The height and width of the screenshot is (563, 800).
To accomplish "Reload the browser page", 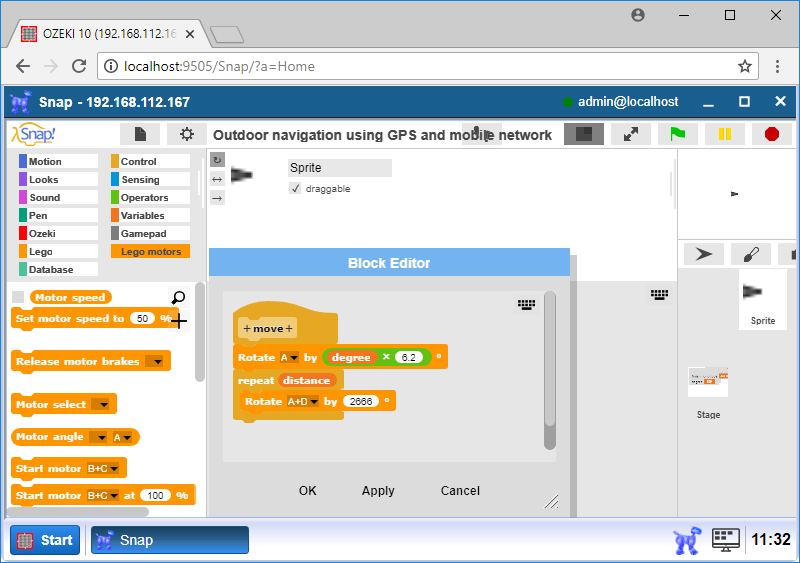I will click(79, 66).
